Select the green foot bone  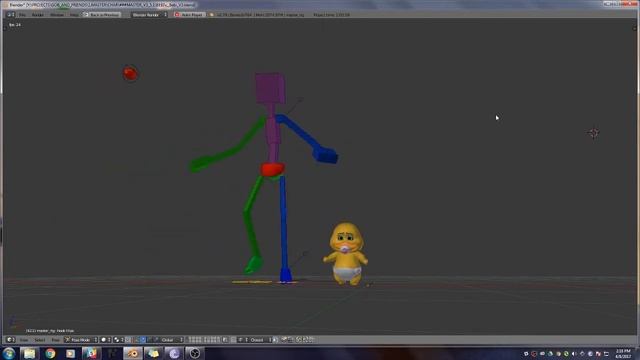pyautogui.click(x=253, y=264)
